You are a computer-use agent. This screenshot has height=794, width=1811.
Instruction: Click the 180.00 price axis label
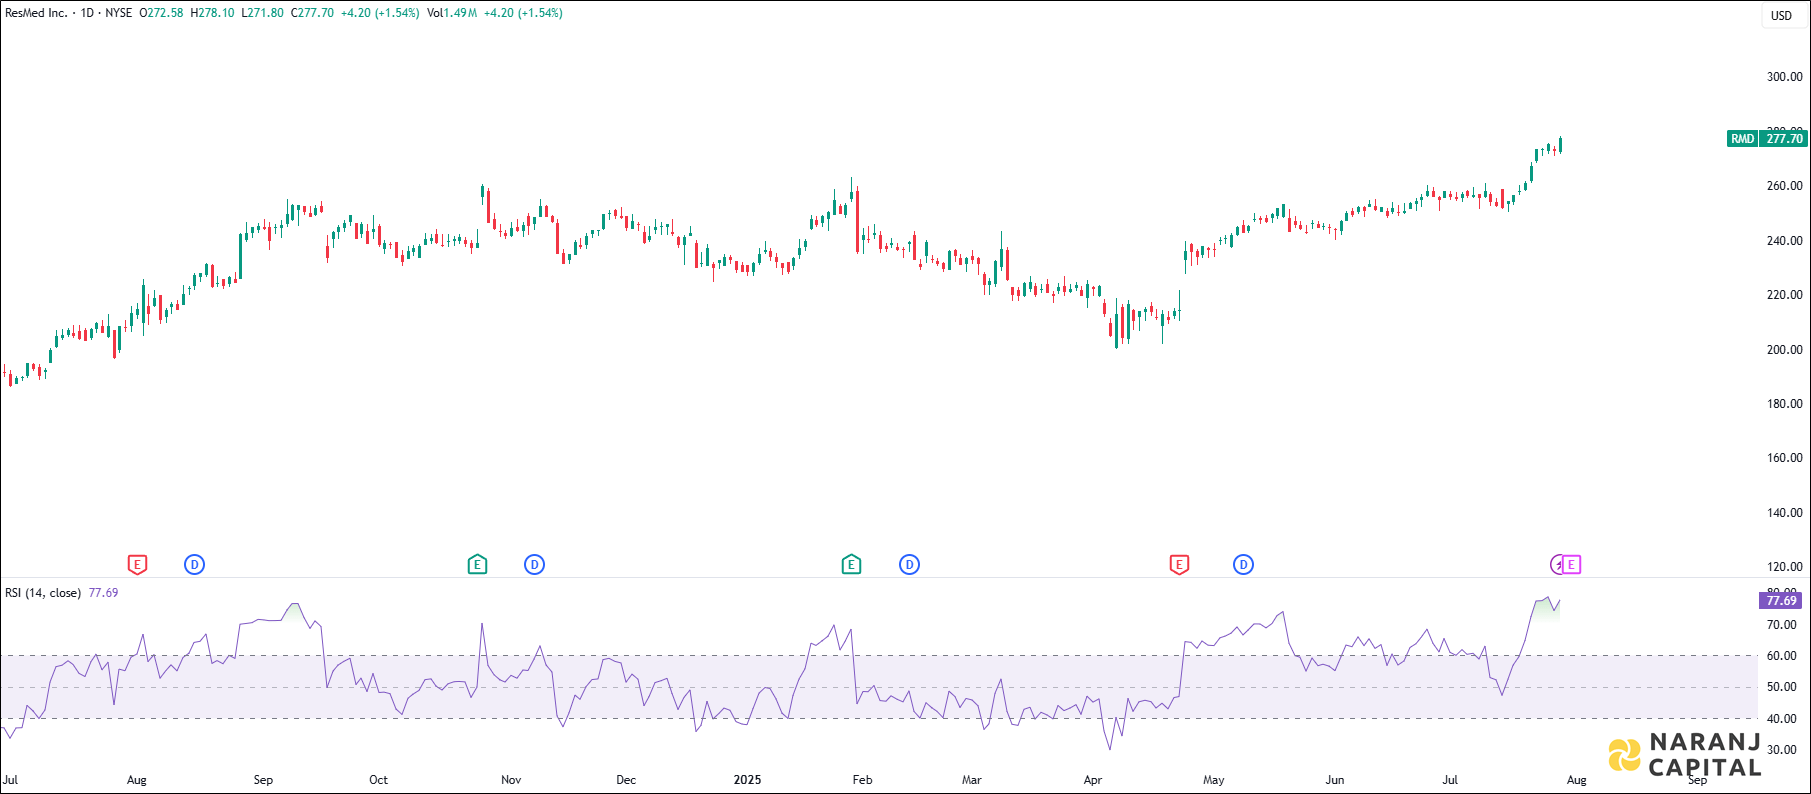(1785, 404)
